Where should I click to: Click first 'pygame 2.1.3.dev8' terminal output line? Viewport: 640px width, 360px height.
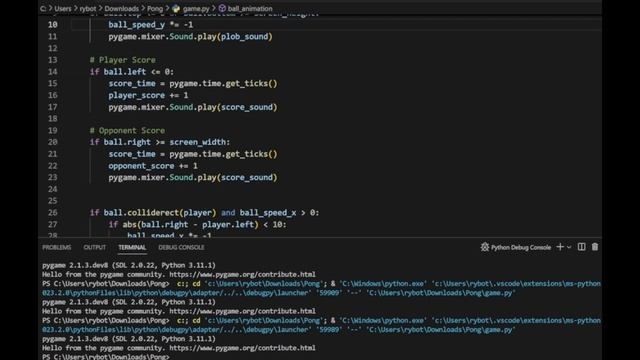(x=129, y=265)
